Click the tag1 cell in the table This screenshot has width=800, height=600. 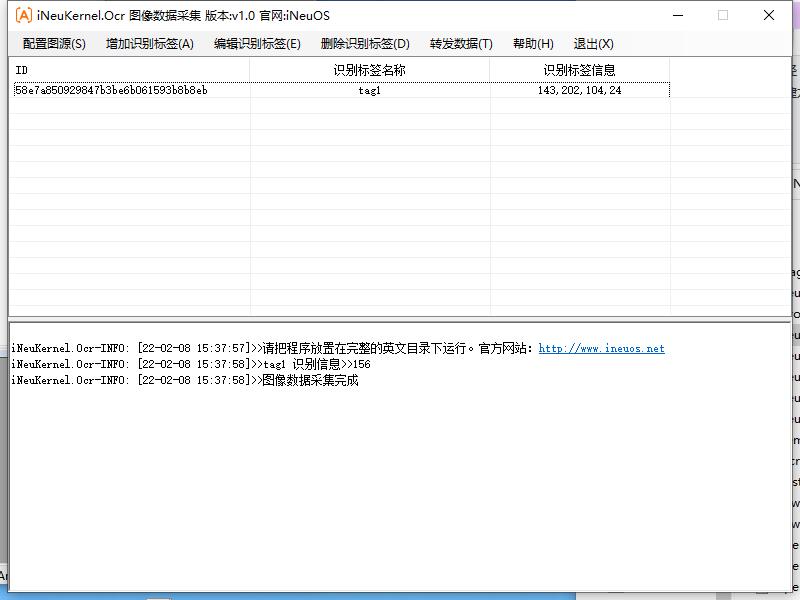[370, 90]
